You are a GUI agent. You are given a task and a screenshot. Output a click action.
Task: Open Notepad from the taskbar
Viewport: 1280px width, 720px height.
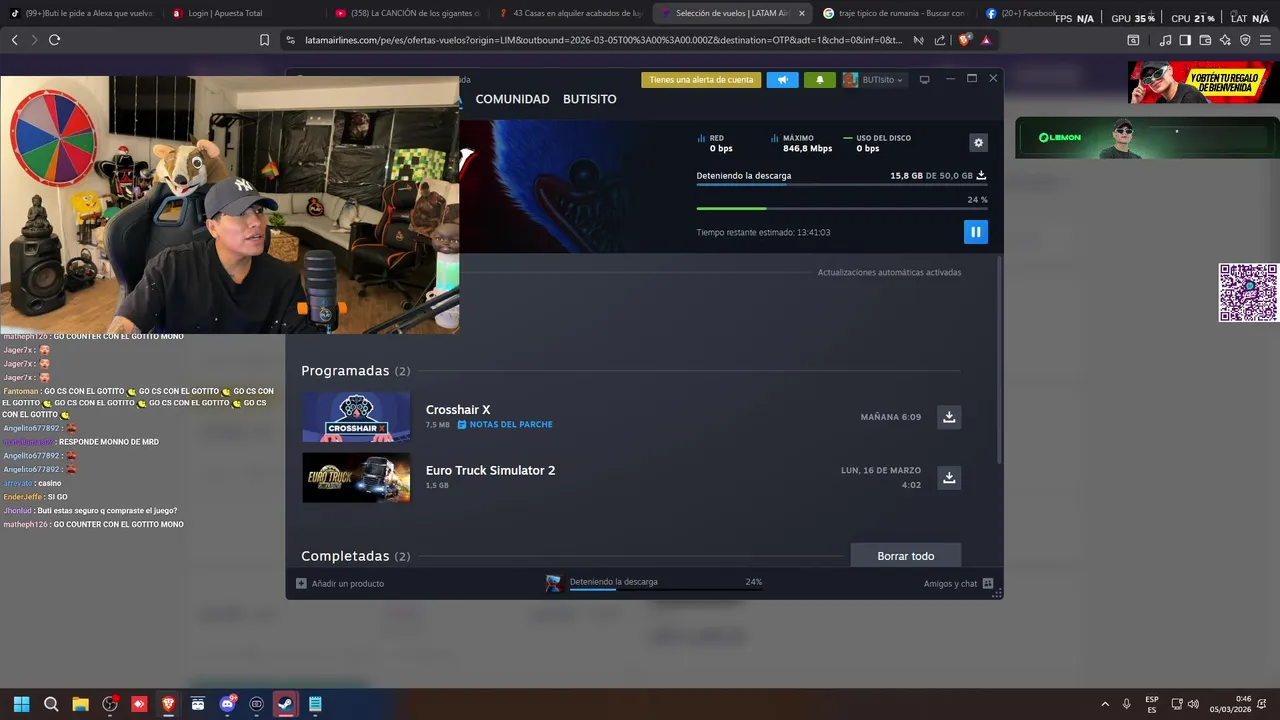coord(315,704)
